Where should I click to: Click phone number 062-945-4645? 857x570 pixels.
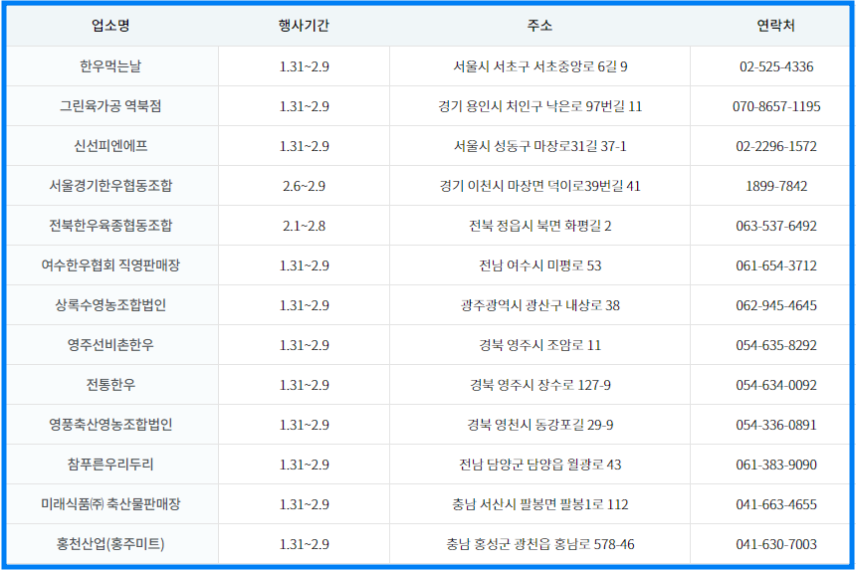tap(776, 305)
